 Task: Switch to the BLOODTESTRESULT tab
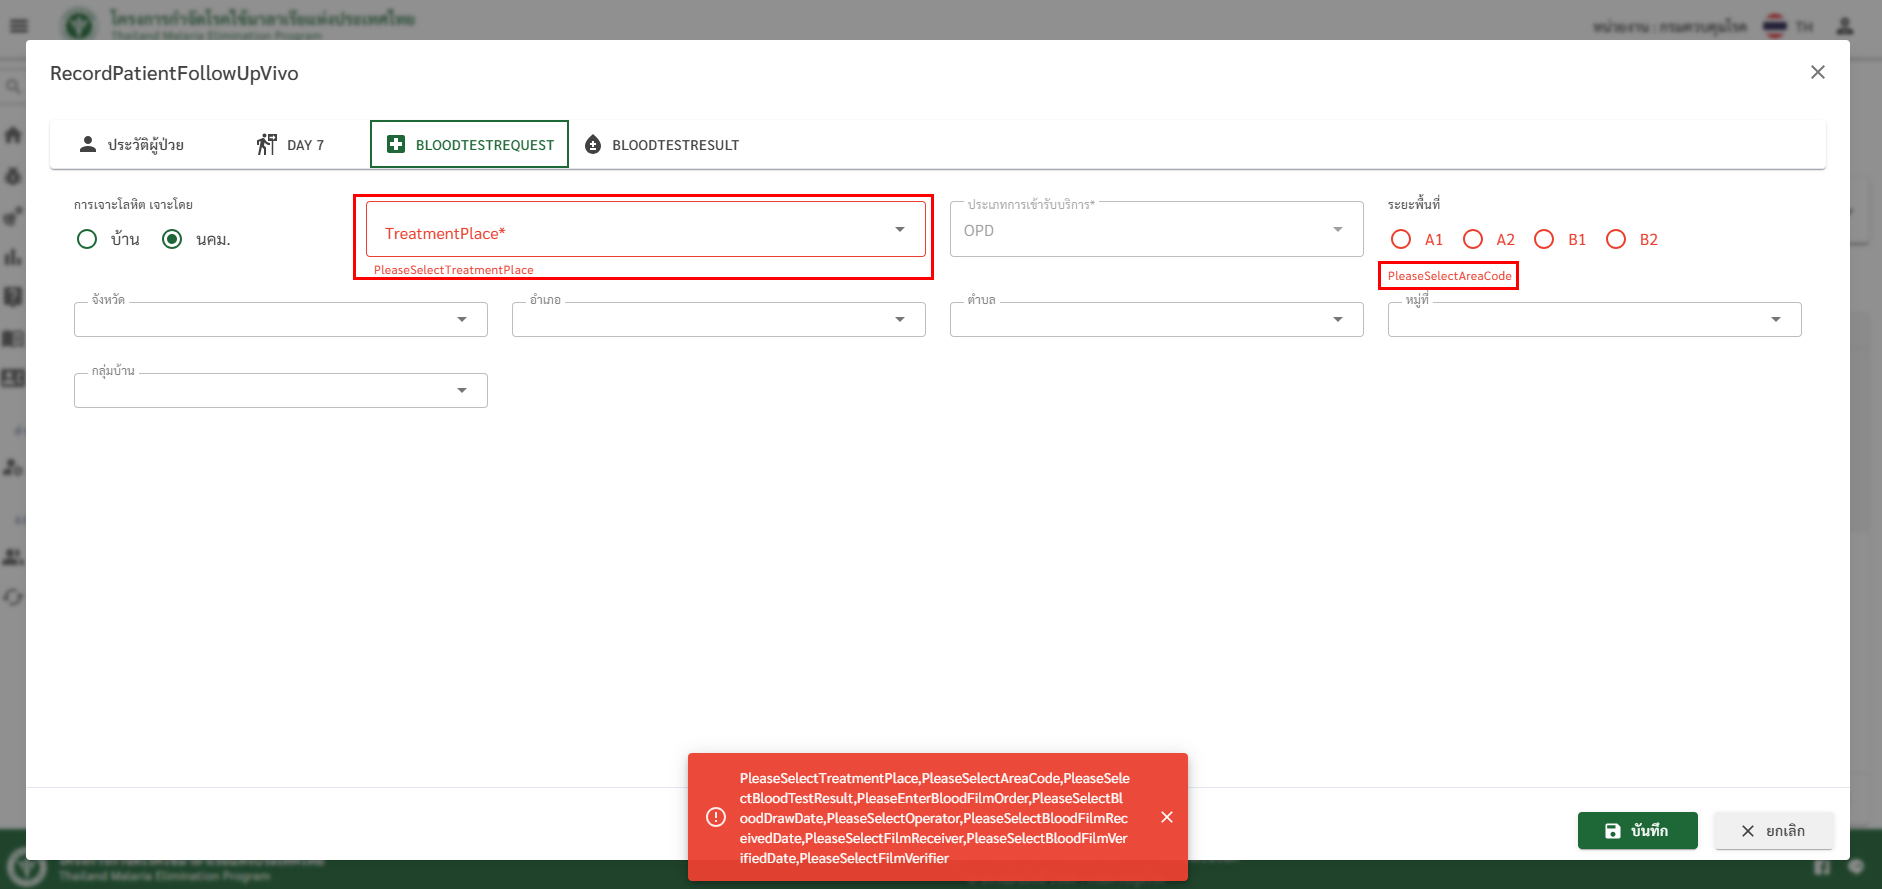(662, 145)
